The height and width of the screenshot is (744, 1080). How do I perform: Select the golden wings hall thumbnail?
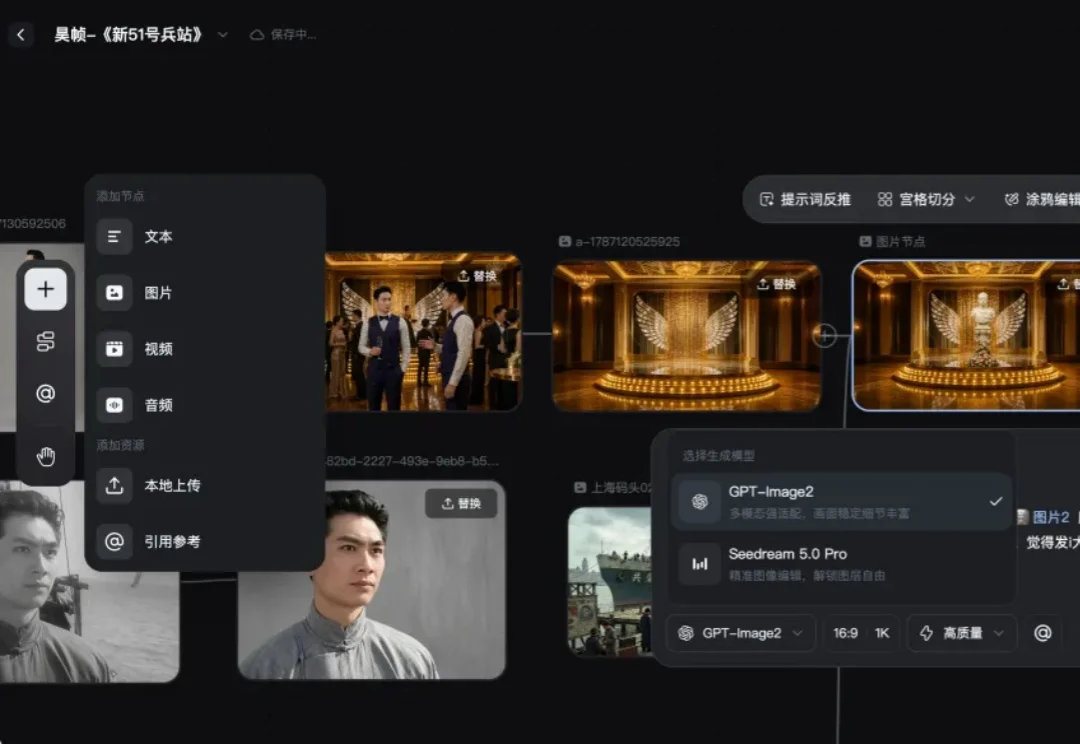tap(687, 336)
